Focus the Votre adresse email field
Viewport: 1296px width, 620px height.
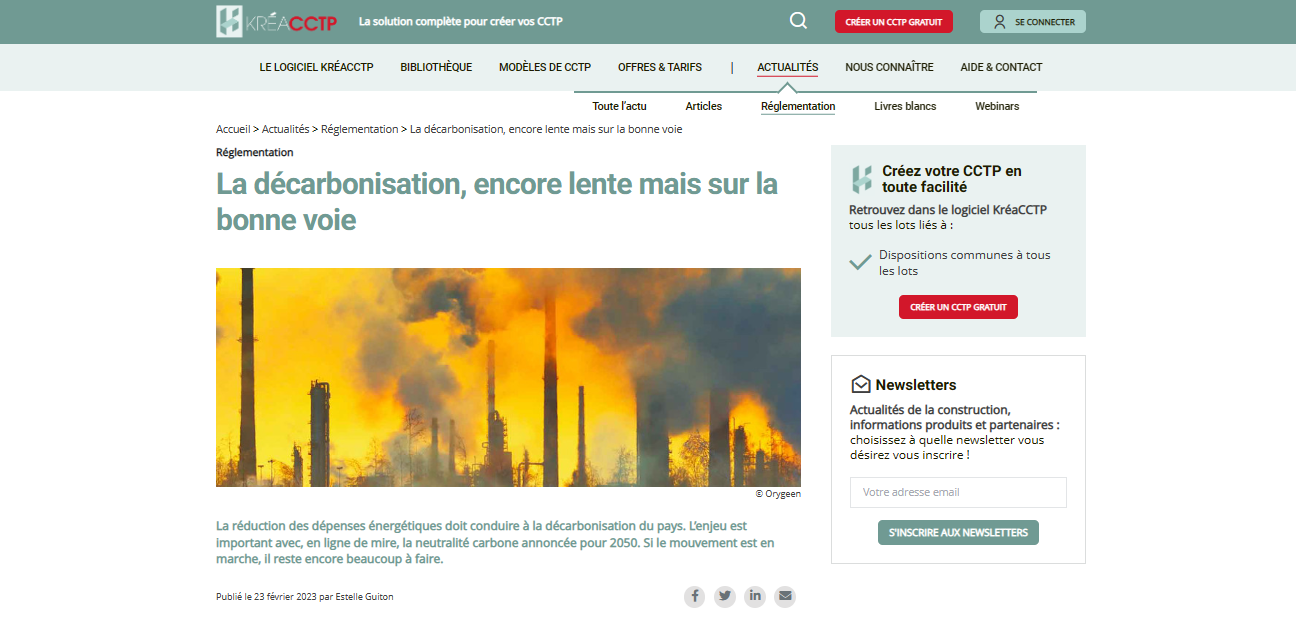(x=958, y=492)
